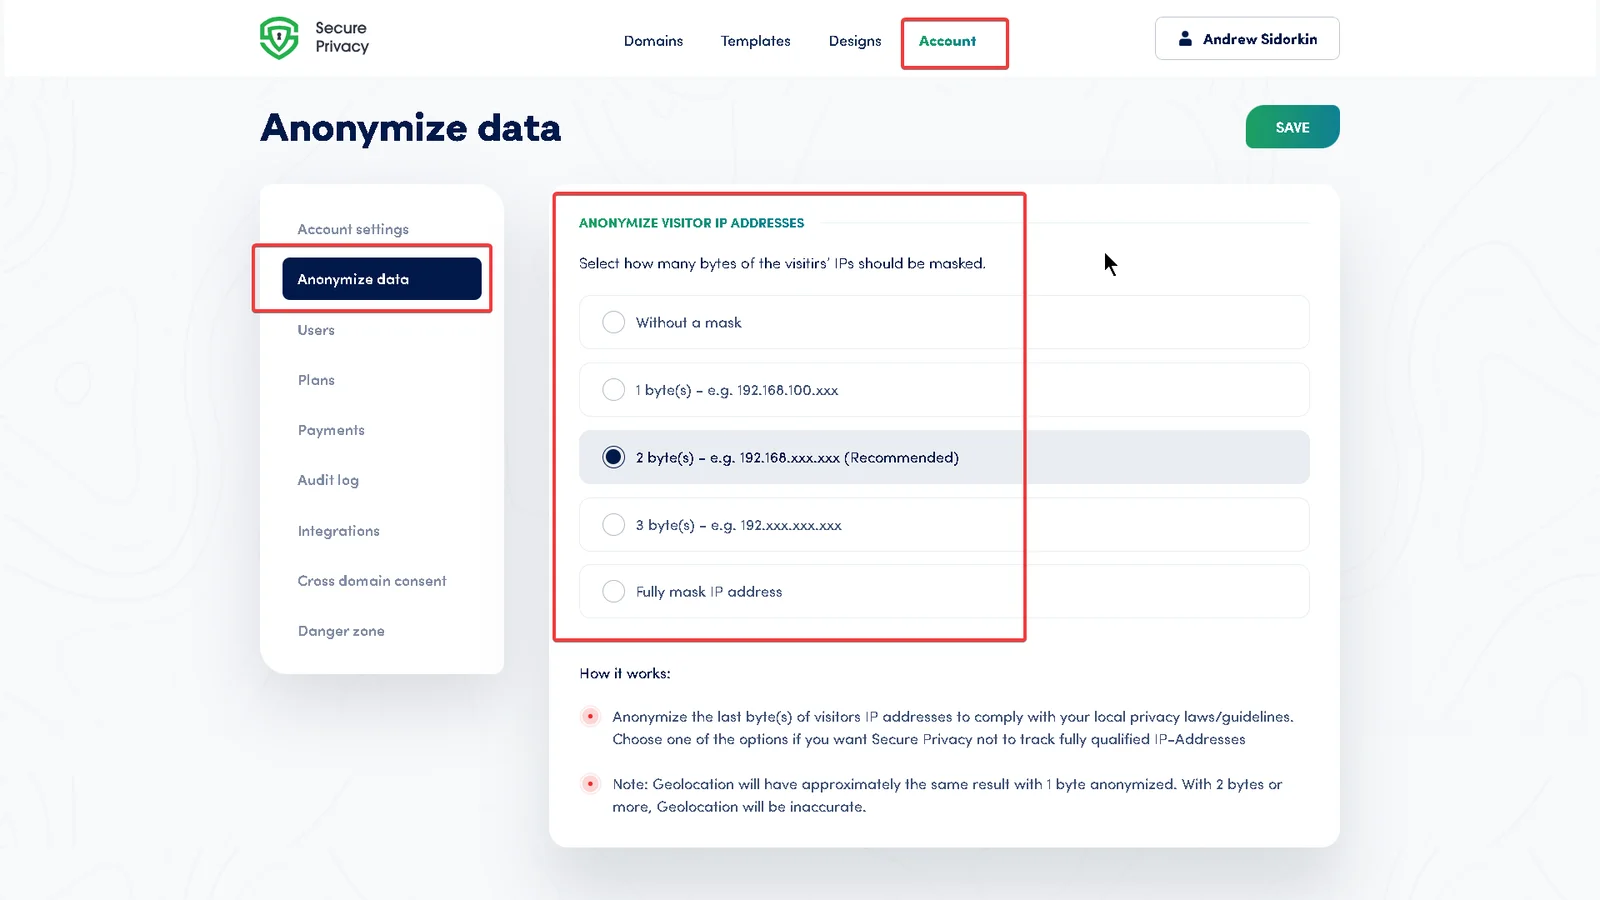Open the Audit log
The height and width of the screenshot is (900, 1600).
tap(327, 480)
